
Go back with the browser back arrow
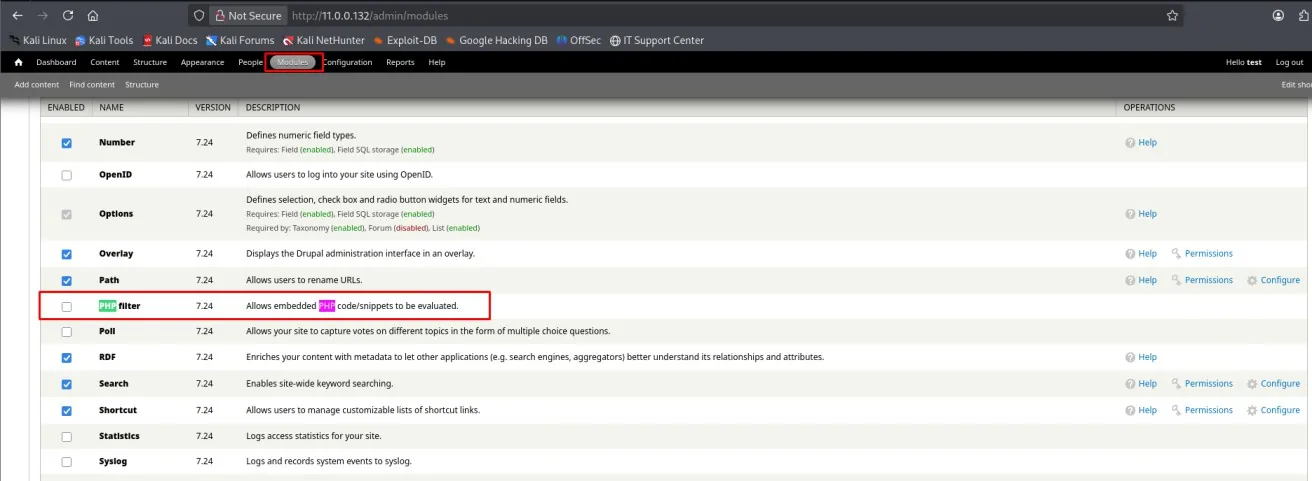tap(17, 16)
